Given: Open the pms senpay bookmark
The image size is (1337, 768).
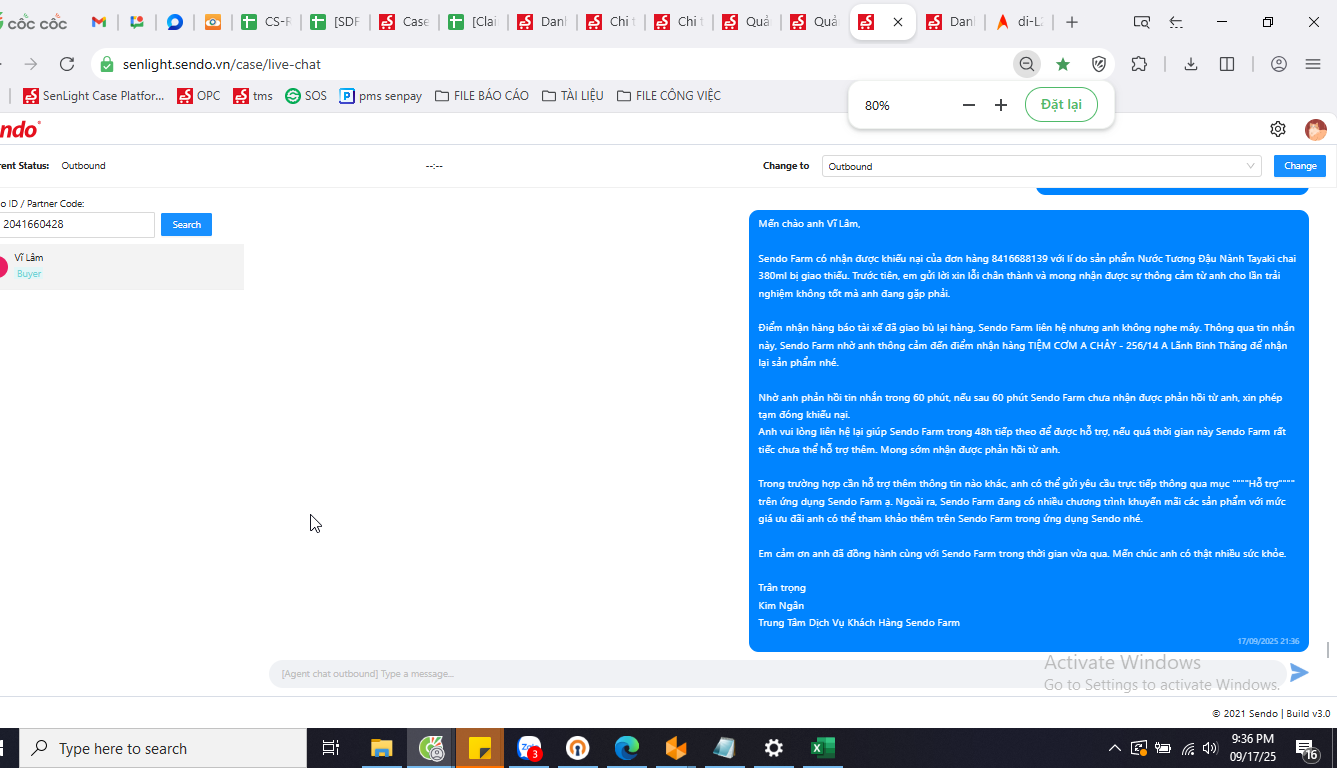Looking at the screenshot, I should (381, 96).
